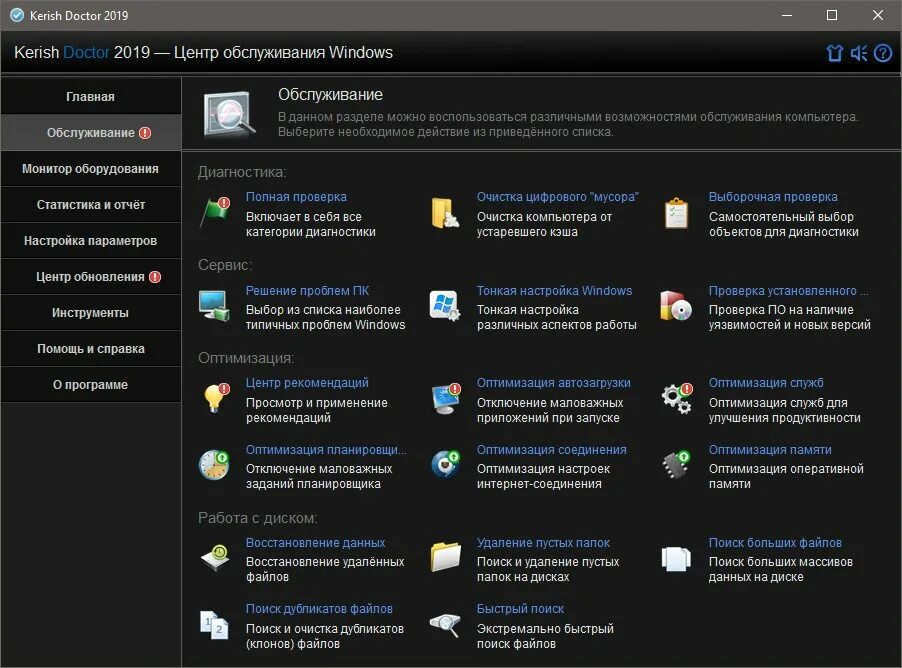Image resolution: width=902 pixels, height=668 pixels.
Task: Click the globe icon for Оптимизация соединения
Action: (x=445, y=464)
